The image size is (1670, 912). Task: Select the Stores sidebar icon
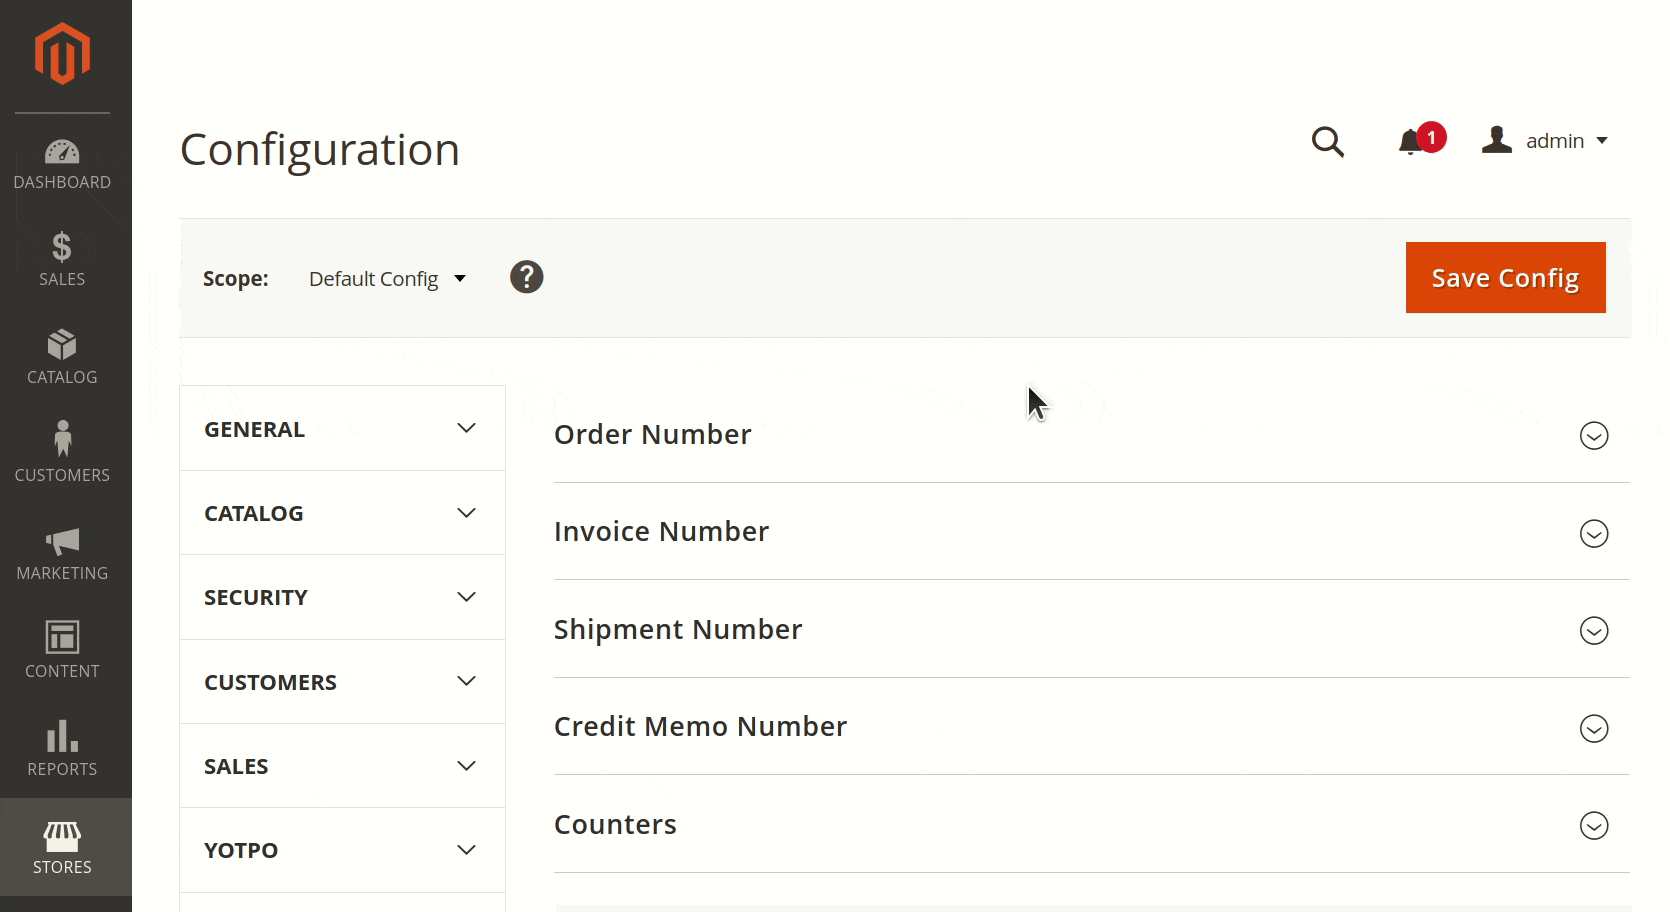coord(62,845)
